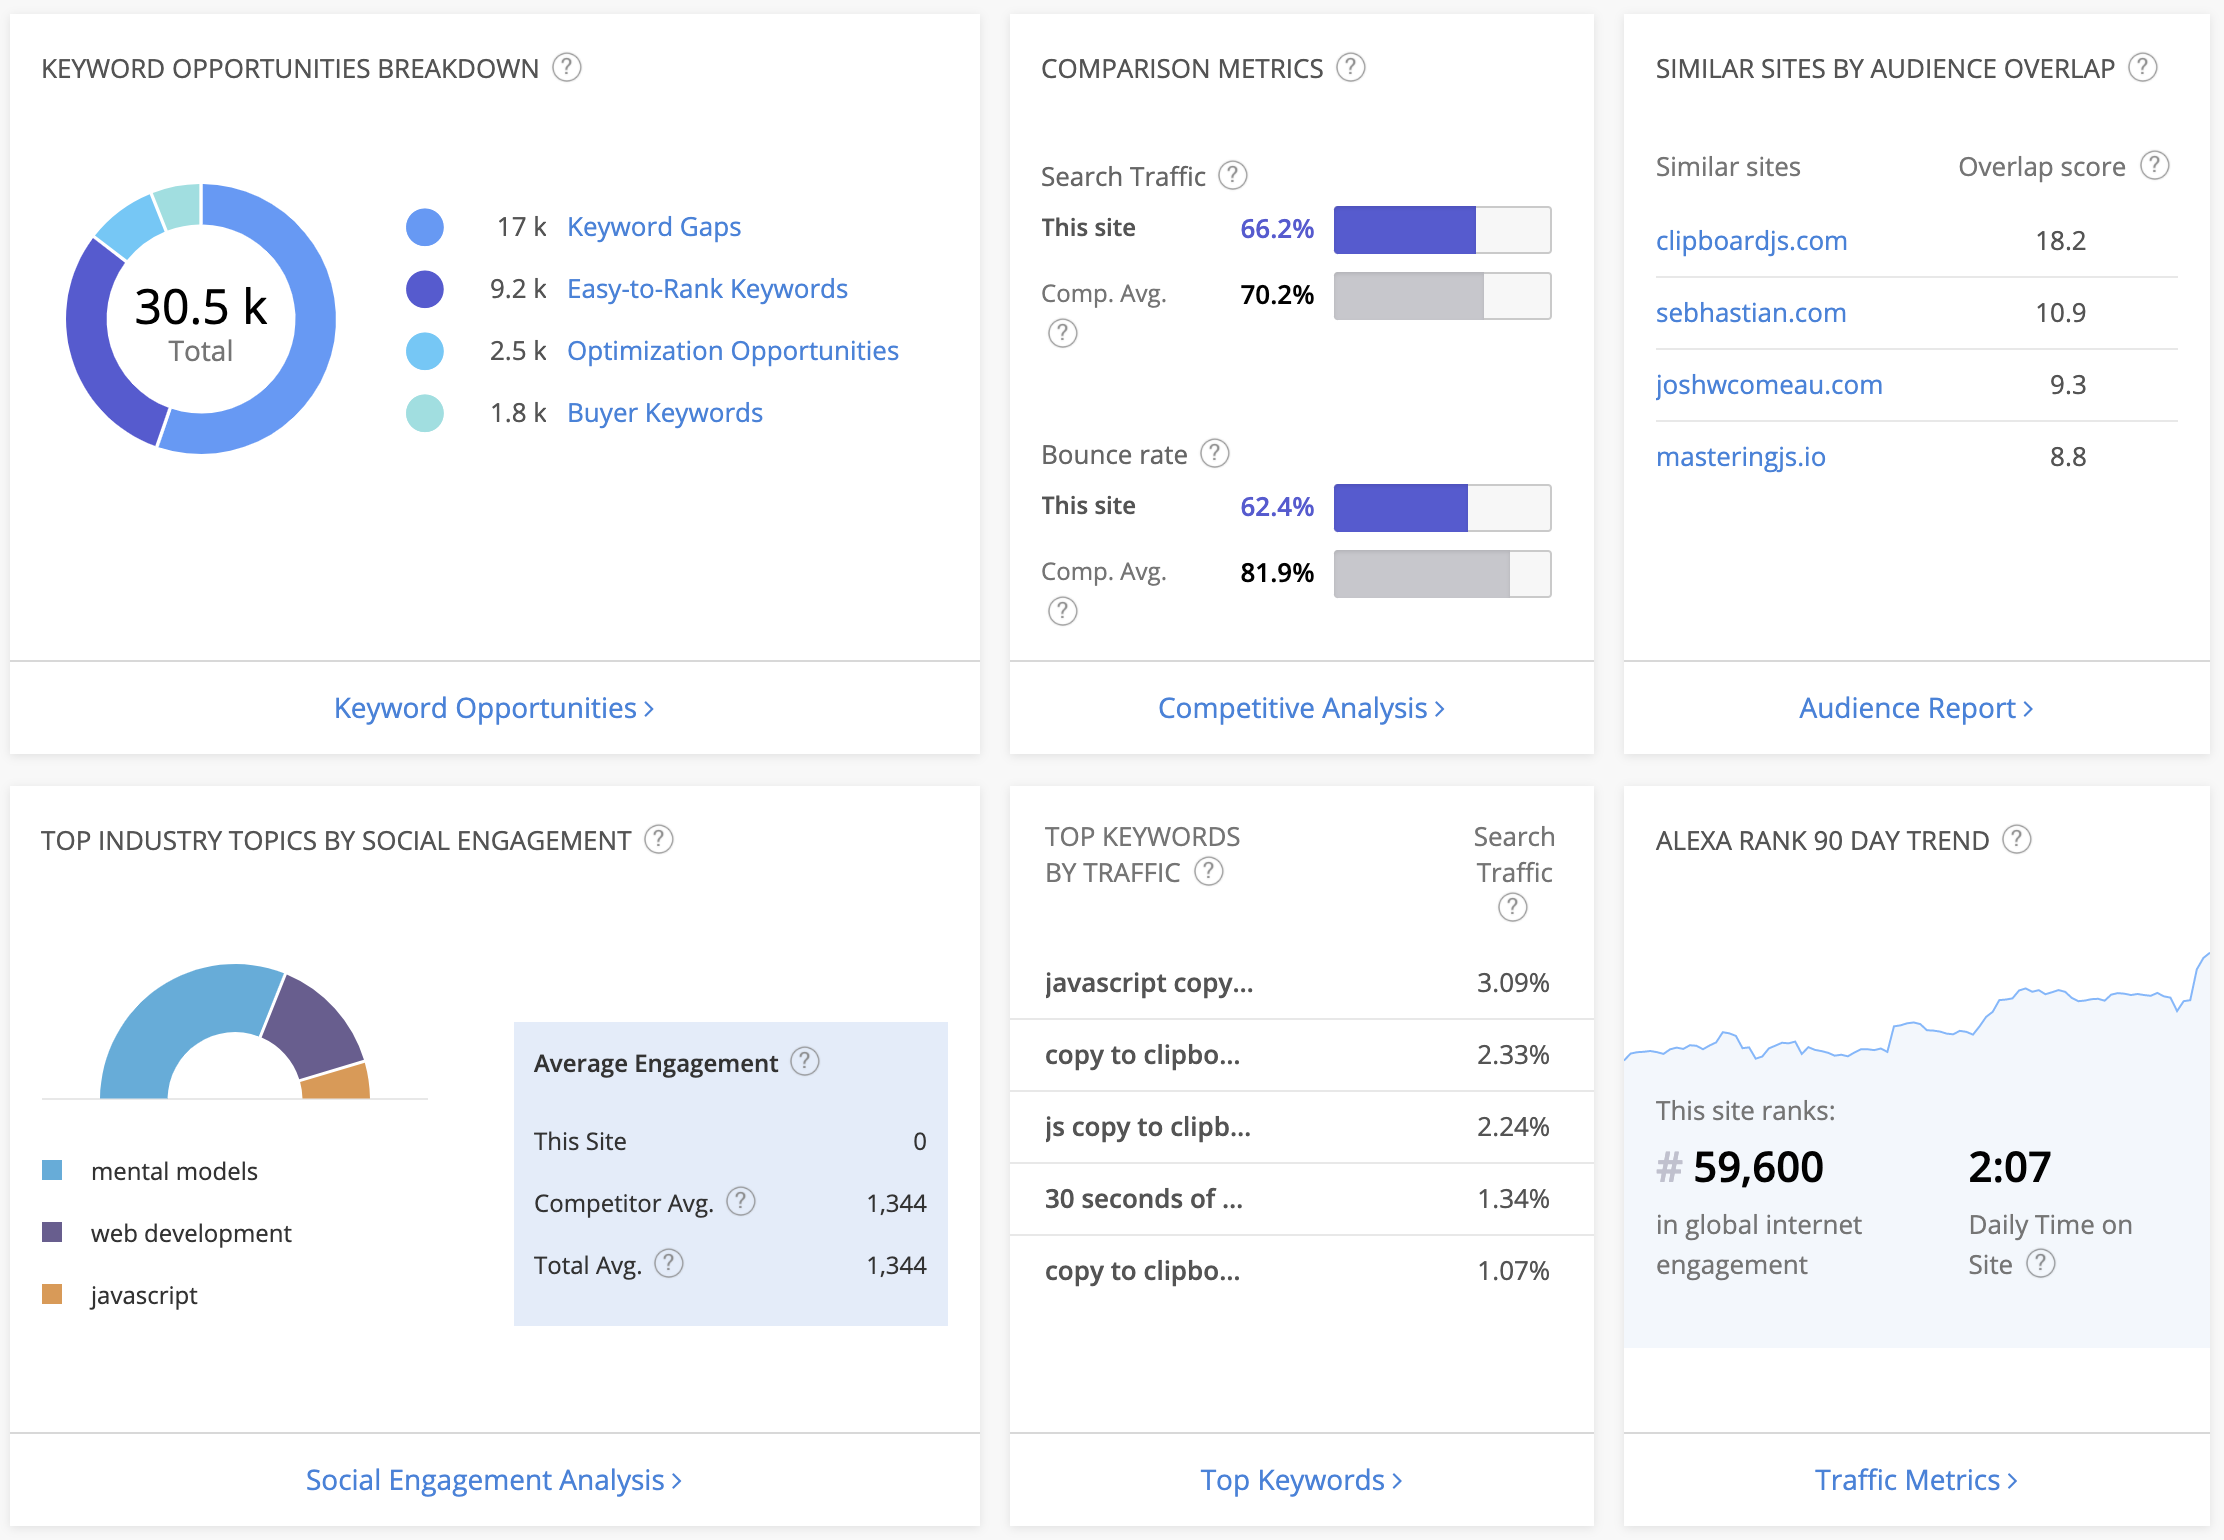
Task: Open the Keyword Gaps link
Action: coord(653,226)
